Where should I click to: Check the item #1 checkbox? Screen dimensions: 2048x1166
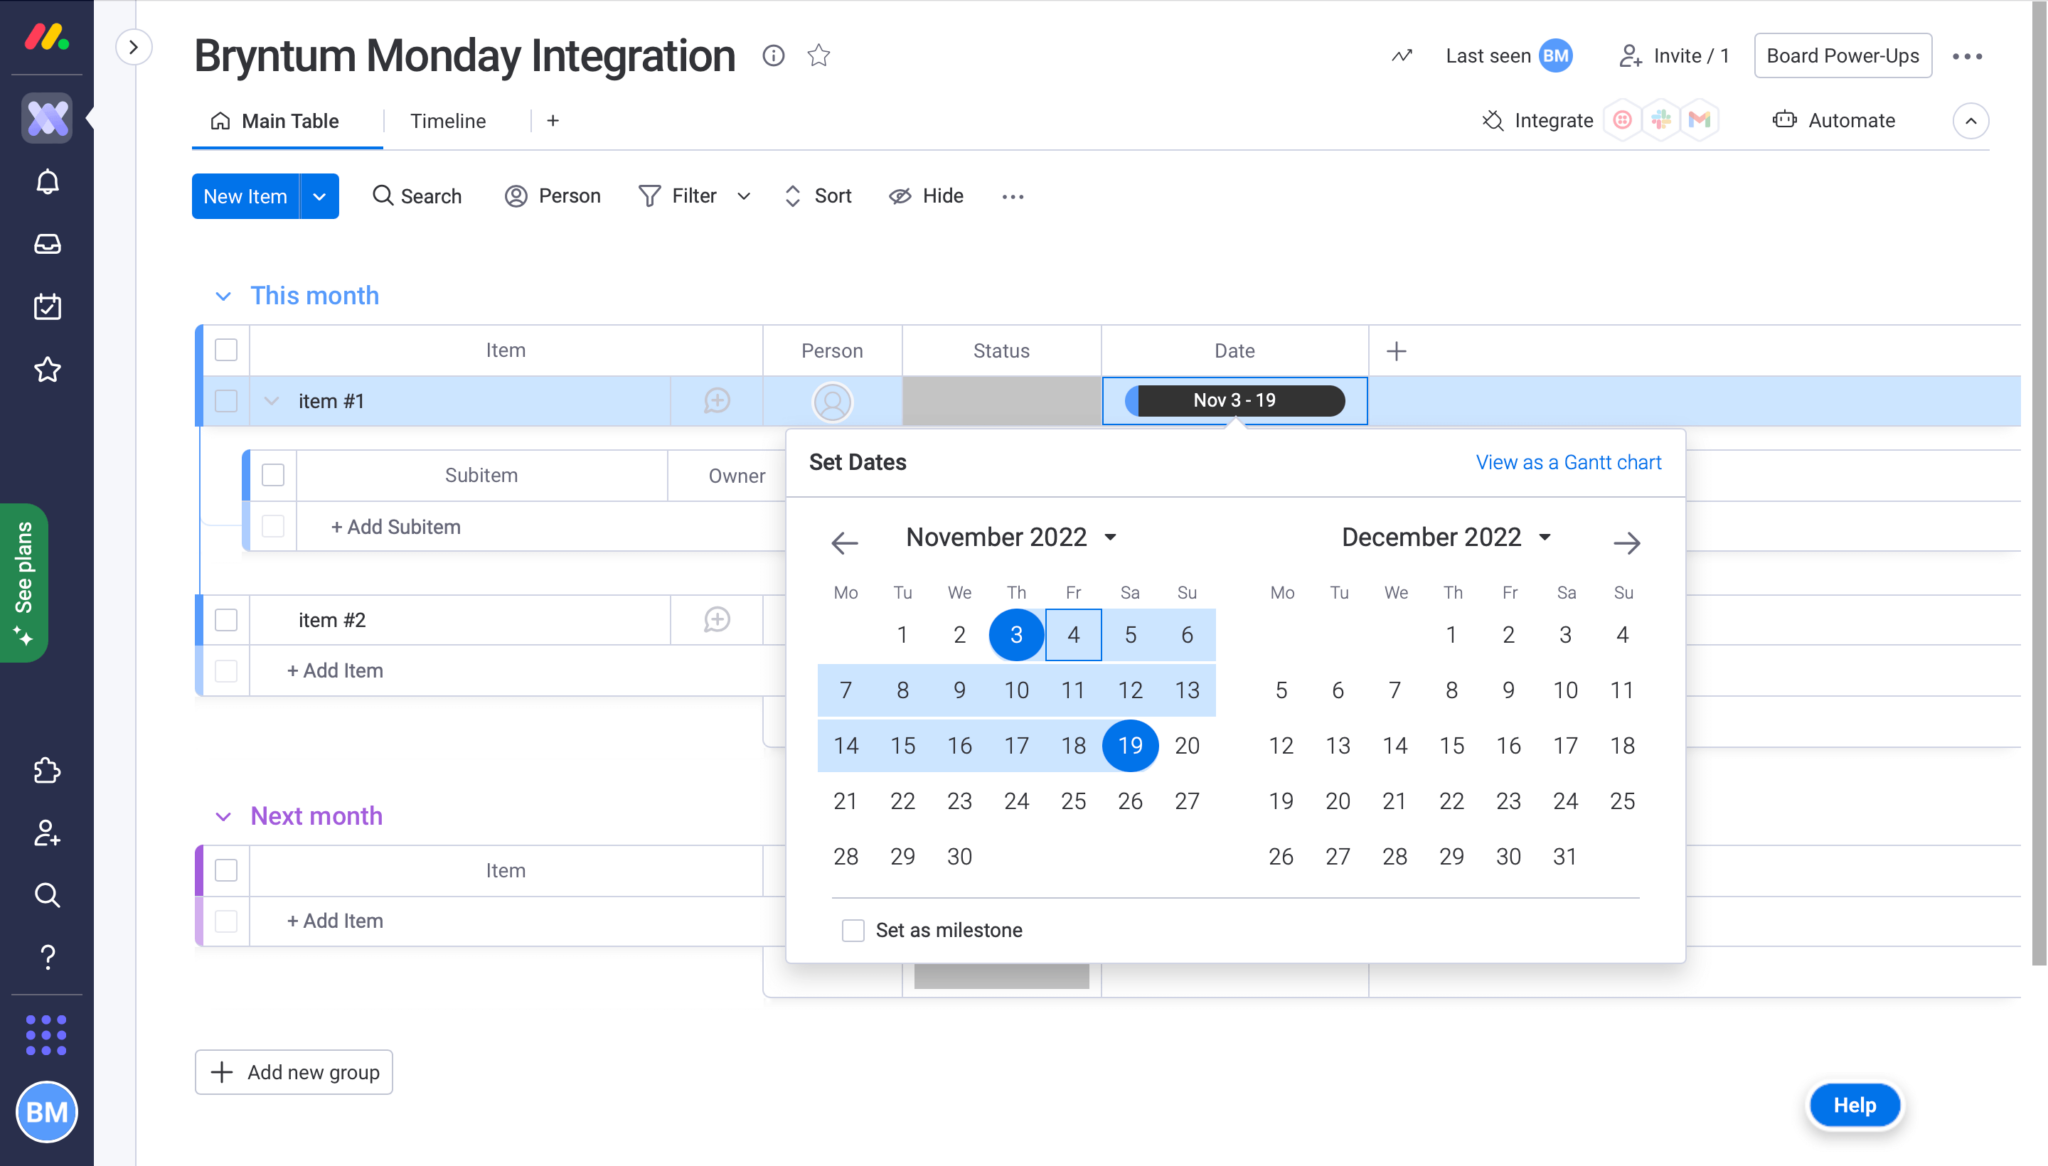pos(226,401)
